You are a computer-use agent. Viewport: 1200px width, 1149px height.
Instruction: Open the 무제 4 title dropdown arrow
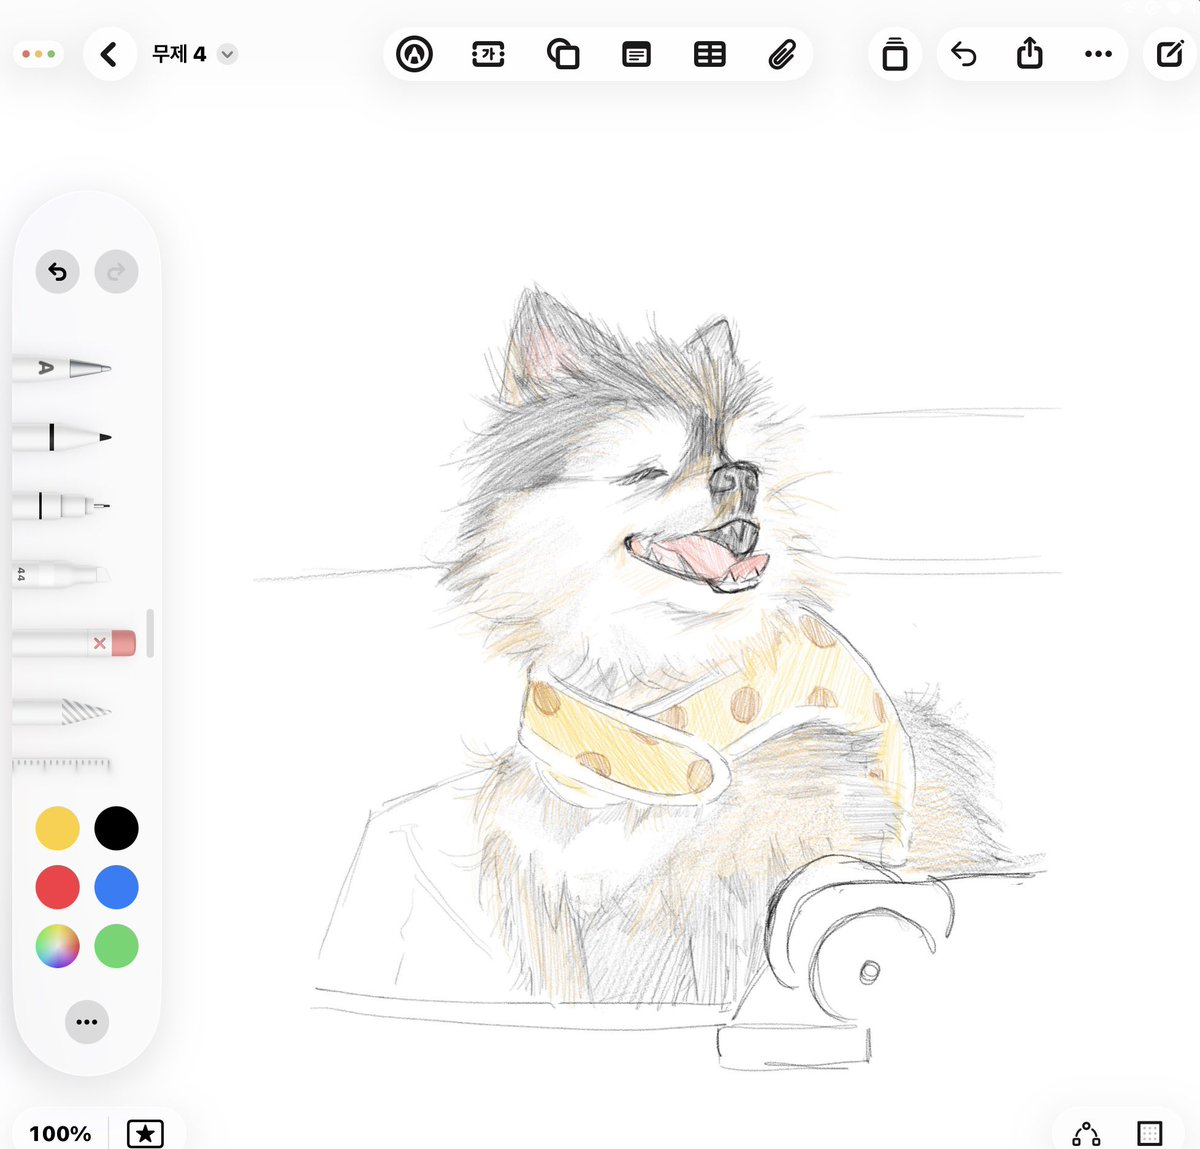[228, 54]
